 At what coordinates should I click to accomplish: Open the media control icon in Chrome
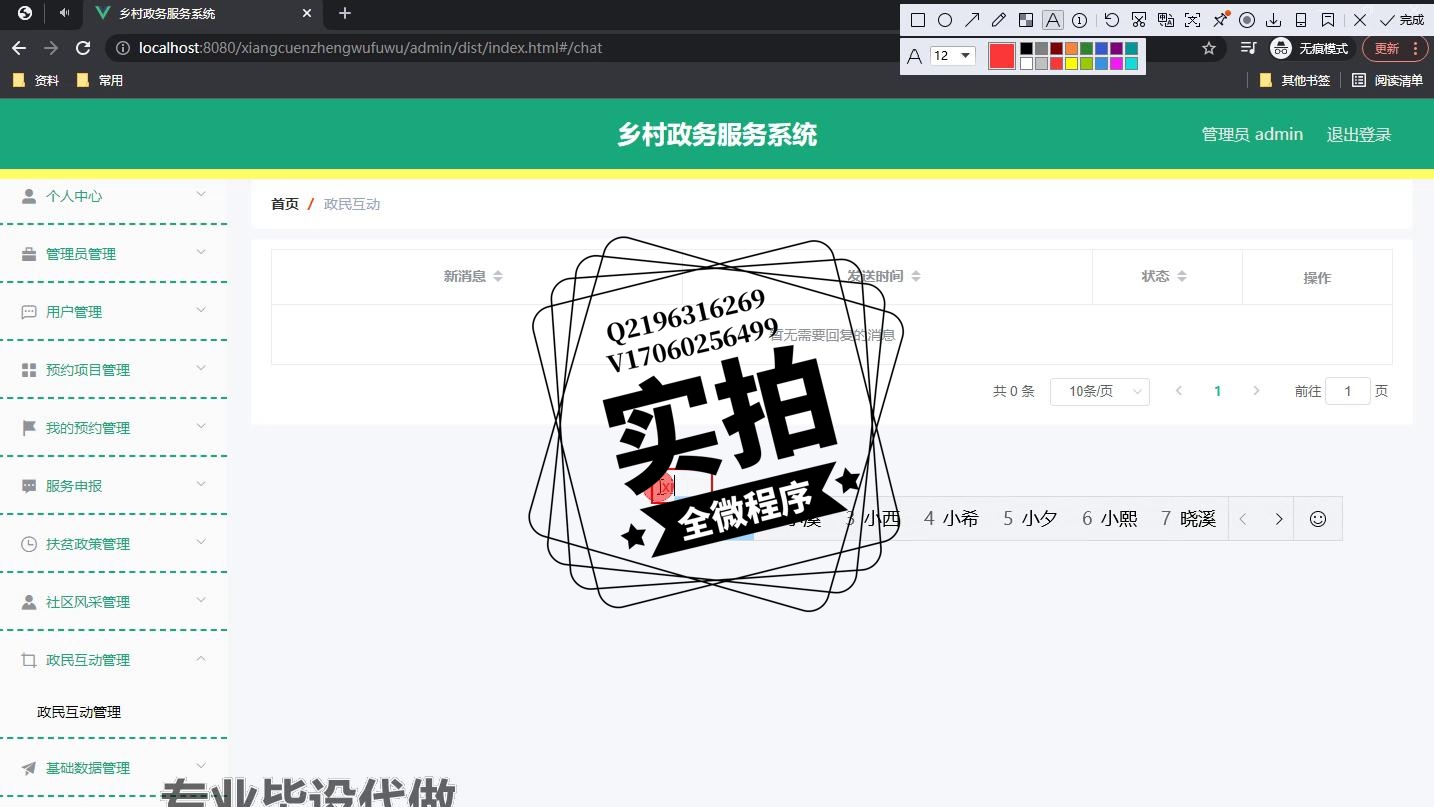(1248, 48)
